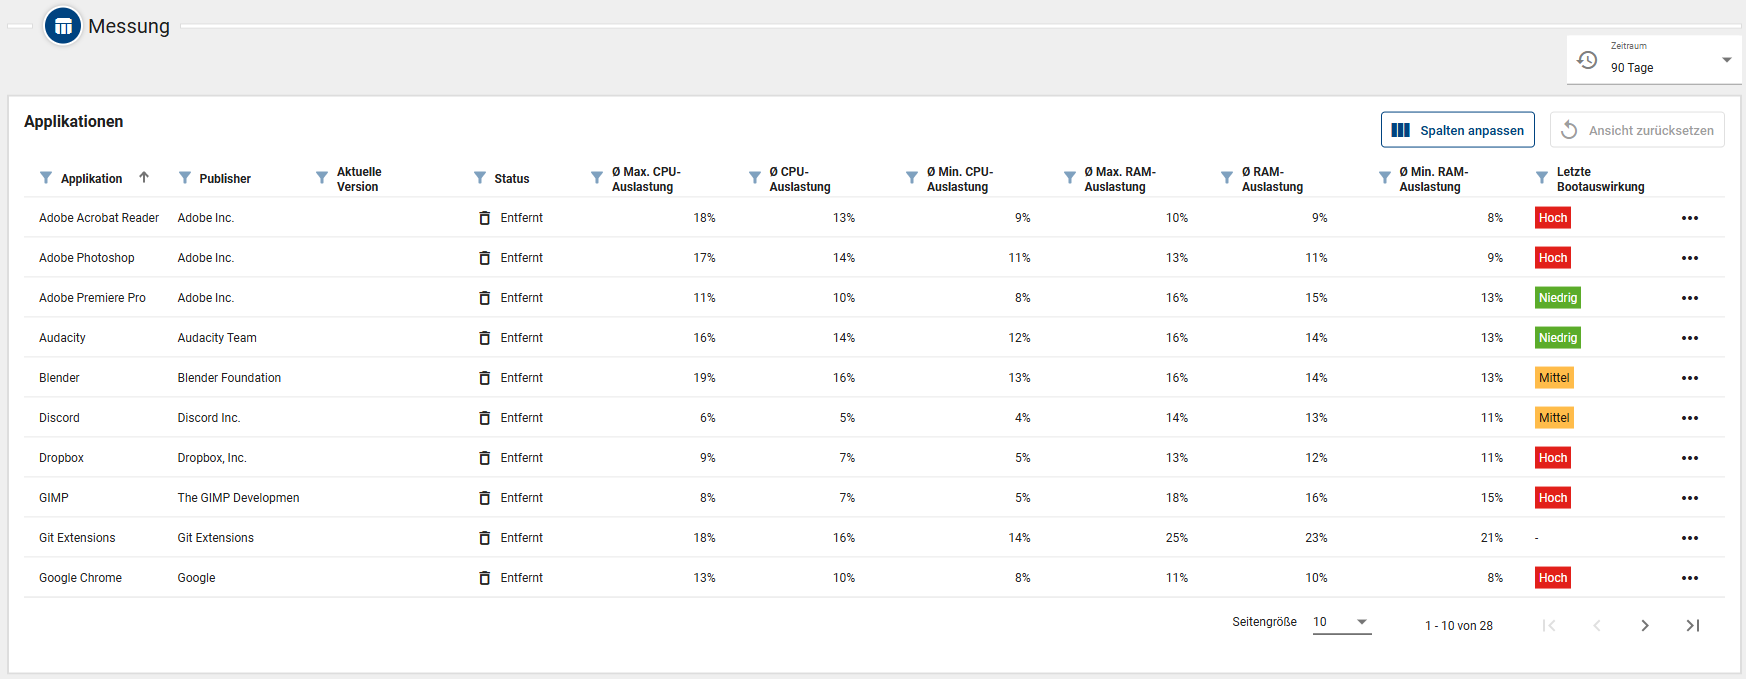Click the Messung table icon
This screenshot has width=1746, height=679.
(63, 26)
